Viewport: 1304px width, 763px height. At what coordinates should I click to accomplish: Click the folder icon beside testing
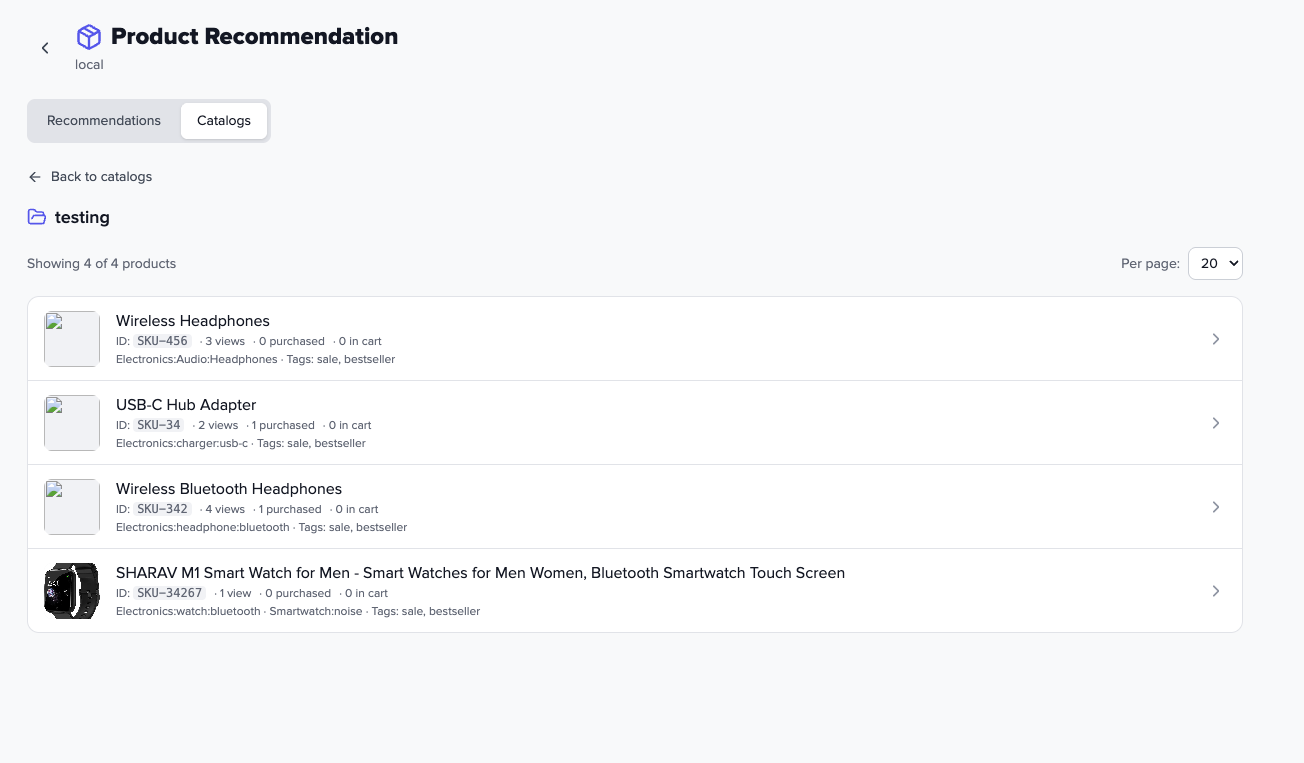coord(38,216)
